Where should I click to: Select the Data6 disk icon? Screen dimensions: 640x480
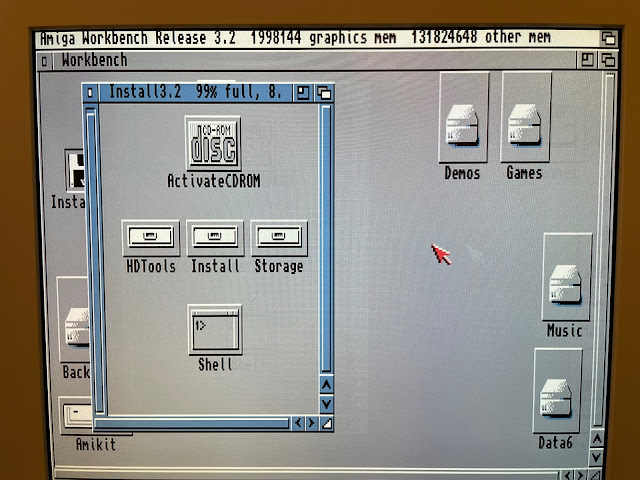pos(557,391)
